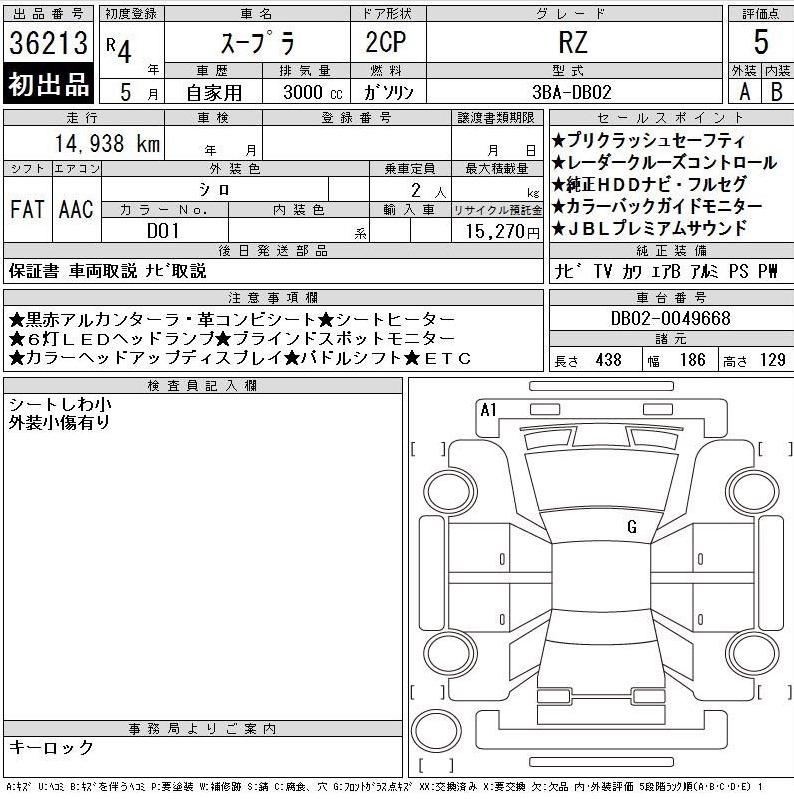The height and width of the screenshot is (799, 794).
Task: Click the overall evaluation score 5
Action: coord(761,42)
